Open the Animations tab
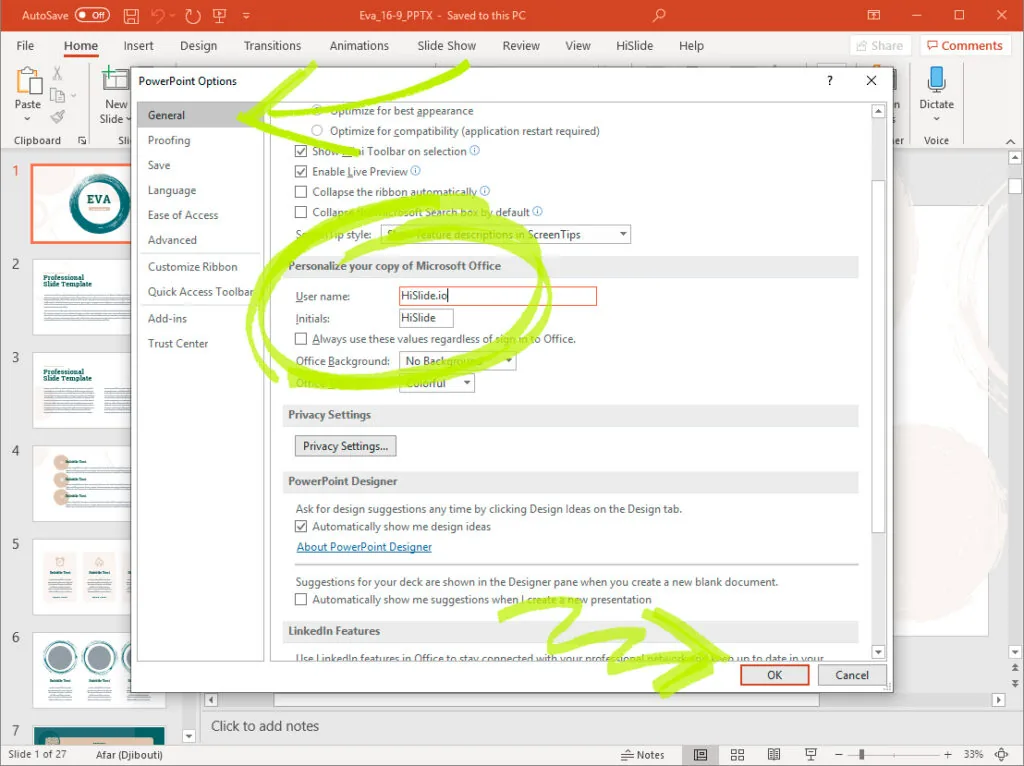Viewport: 1024px width, 766px height. (359, 46)
